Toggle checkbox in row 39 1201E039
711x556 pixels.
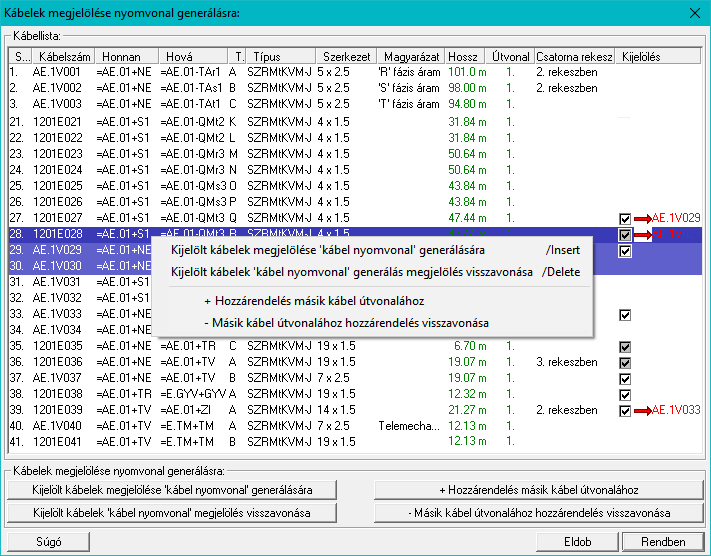tap(625, 411)
